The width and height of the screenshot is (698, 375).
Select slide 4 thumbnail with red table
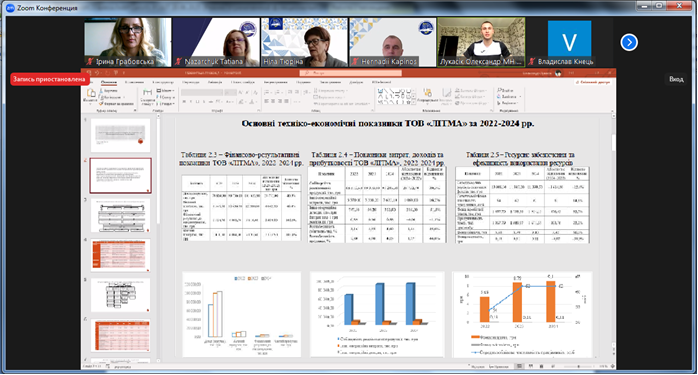tap(120, 255)
